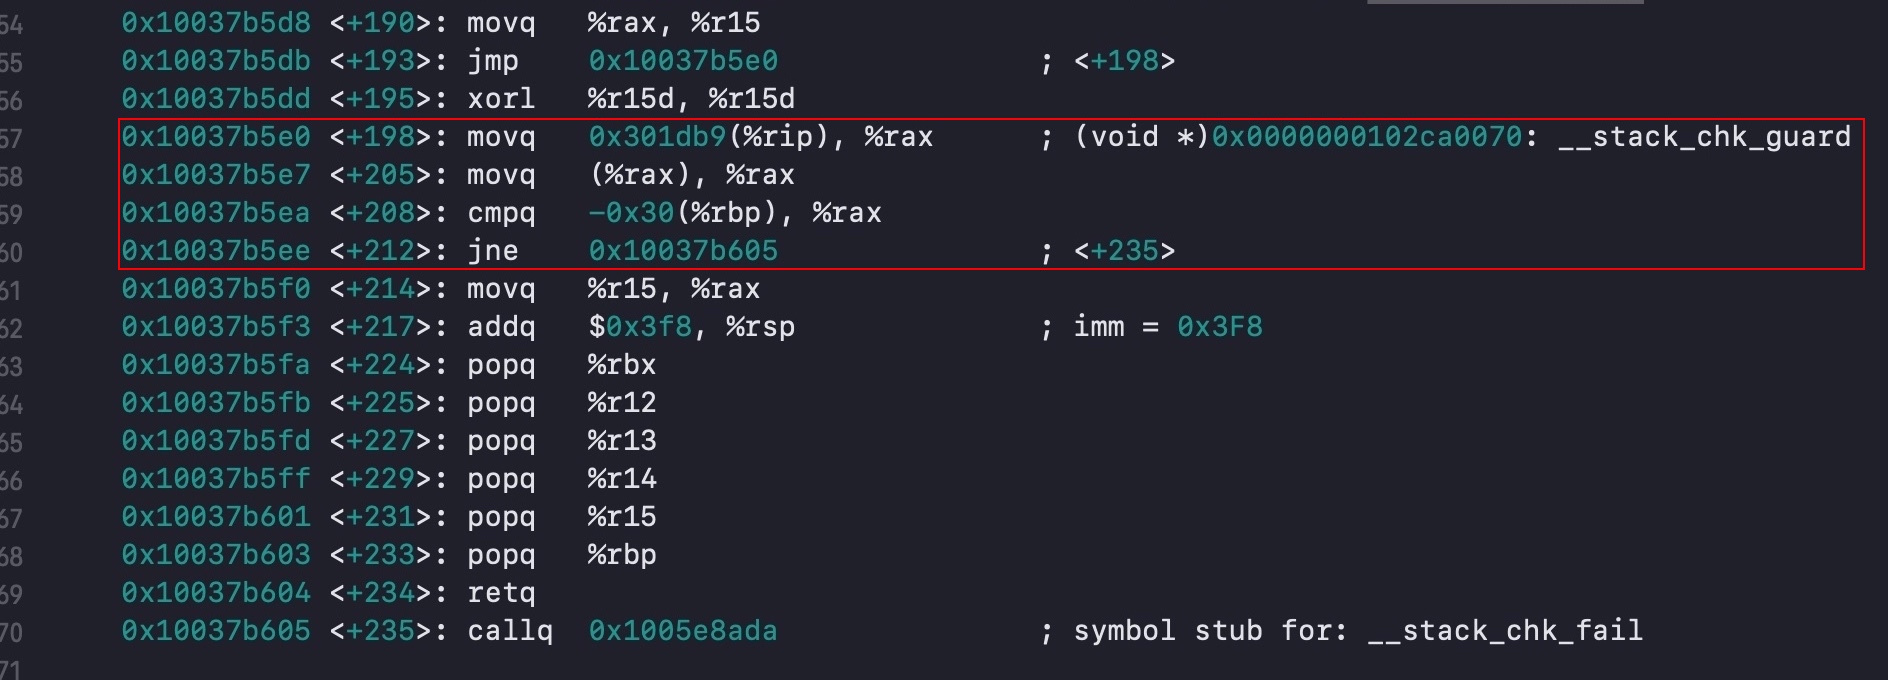
Task: Click pointer value 0x0000000102ca0070 in comment
Action: click(x=1367, y=137)
